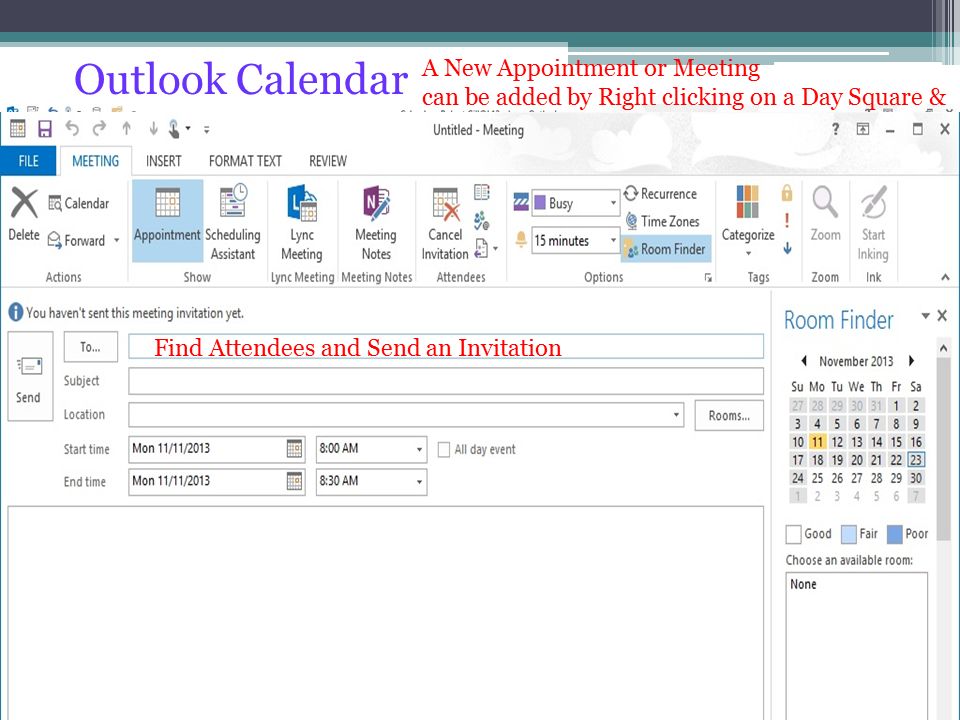Click the To... button
This screenshot has width=960, height=720.
pos(91,347)
